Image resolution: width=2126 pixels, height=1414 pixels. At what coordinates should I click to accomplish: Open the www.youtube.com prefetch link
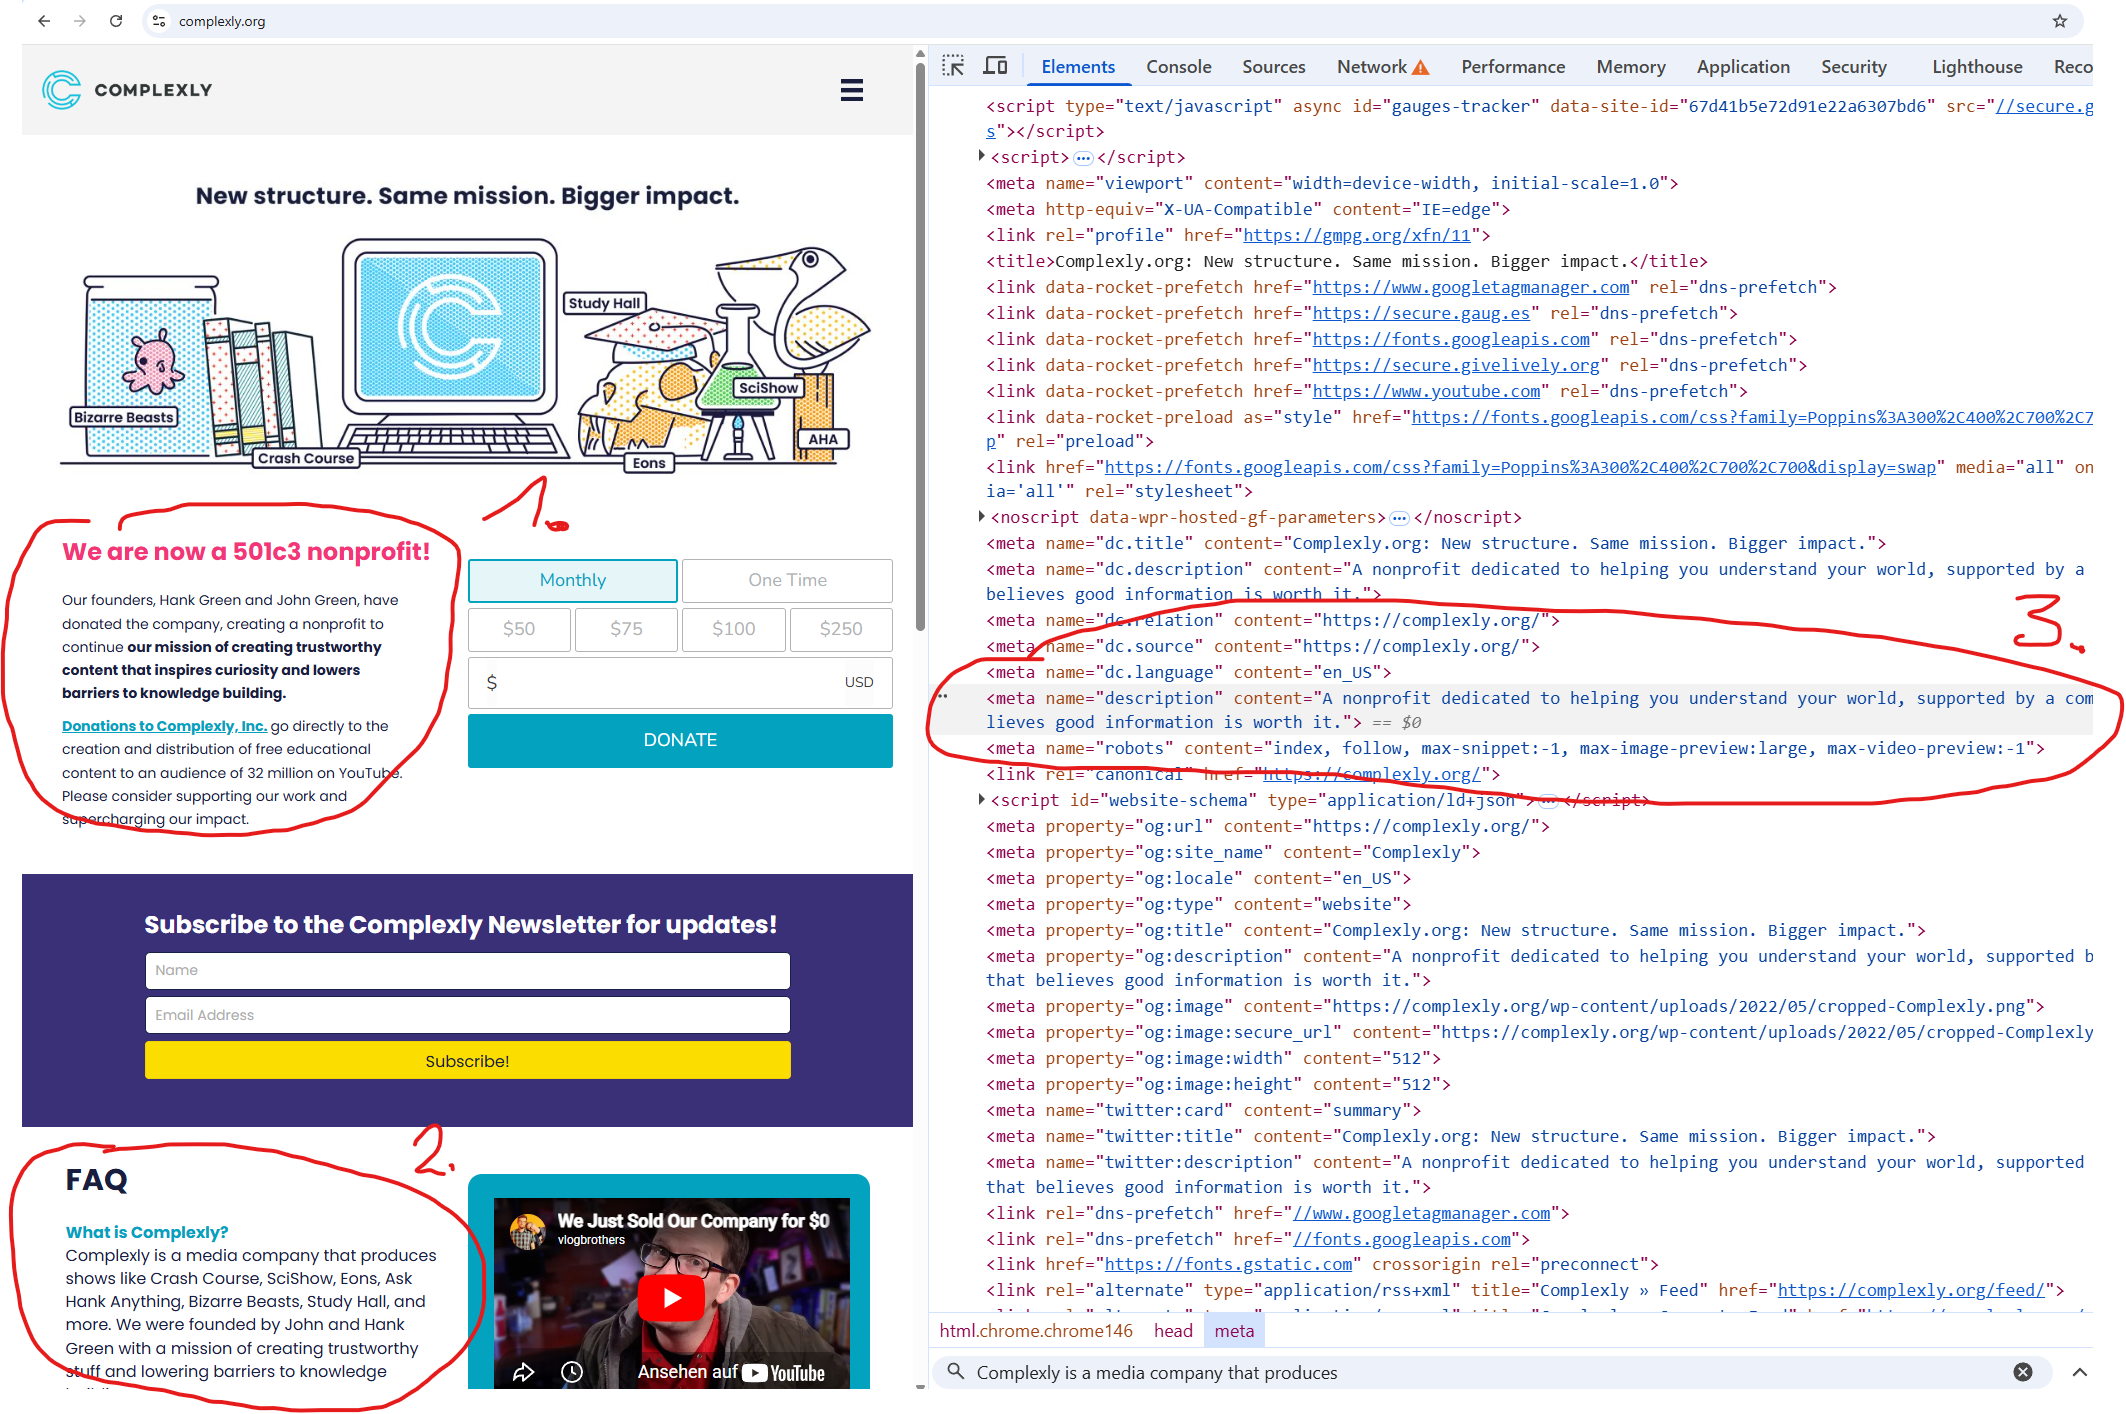coord(1426,391)
